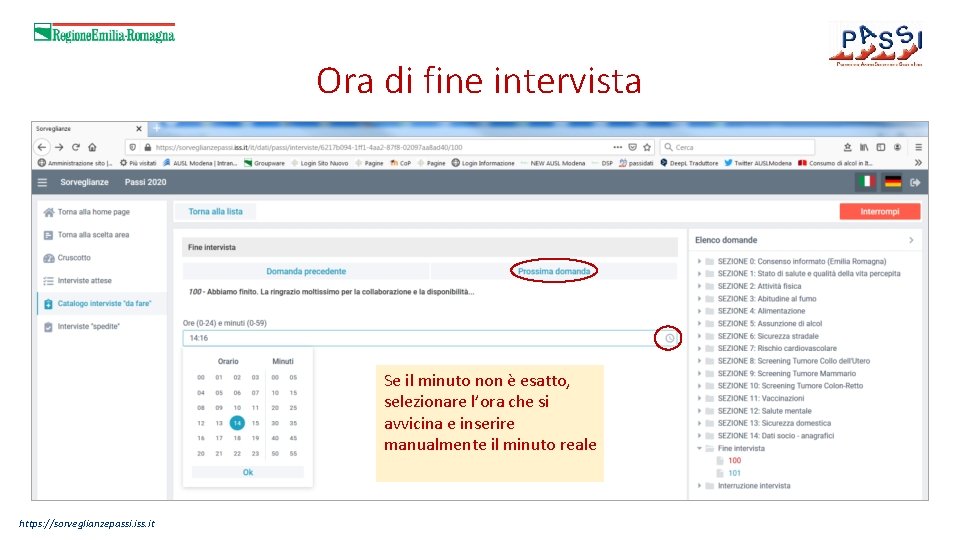Image resolution: width=960 pixels, height=540 pixels.
Task: Collapse the Fine intervista tree node
Action: [x=699, y=448]
